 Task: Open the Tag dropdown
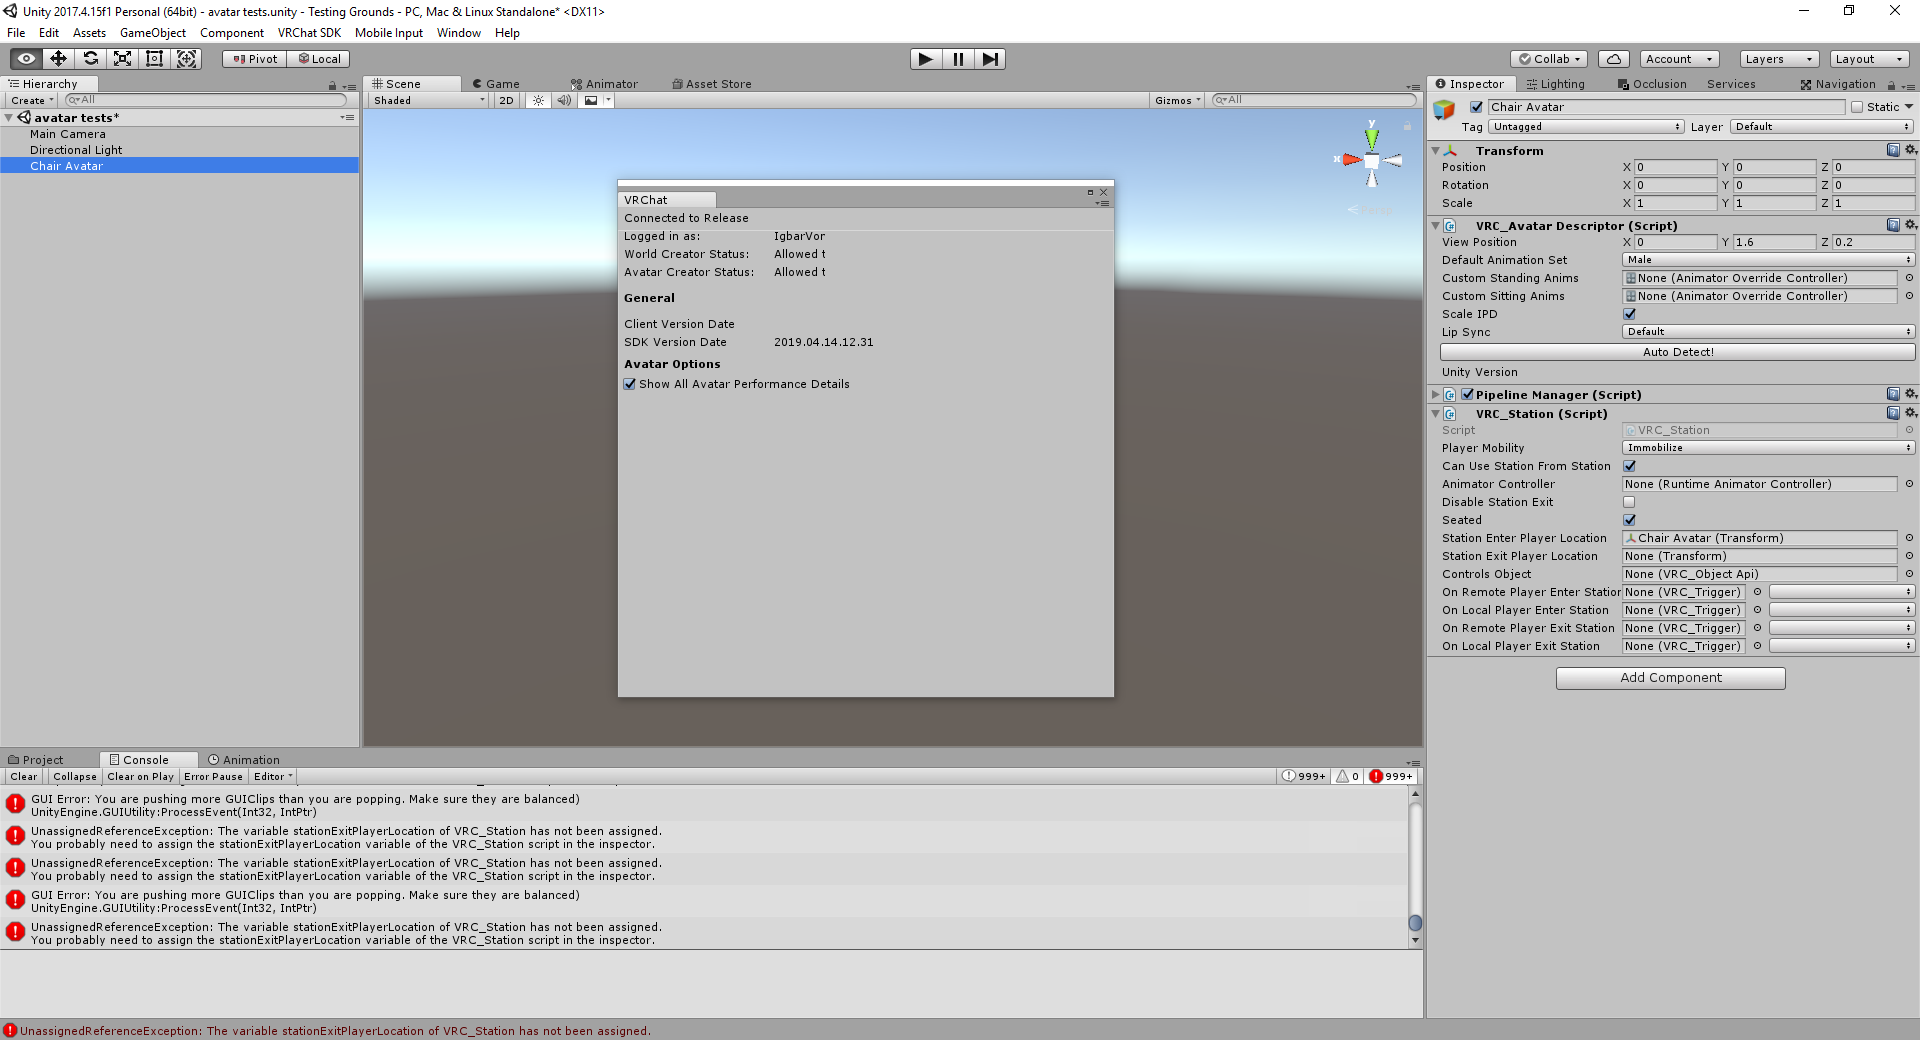pos(1586,127)
